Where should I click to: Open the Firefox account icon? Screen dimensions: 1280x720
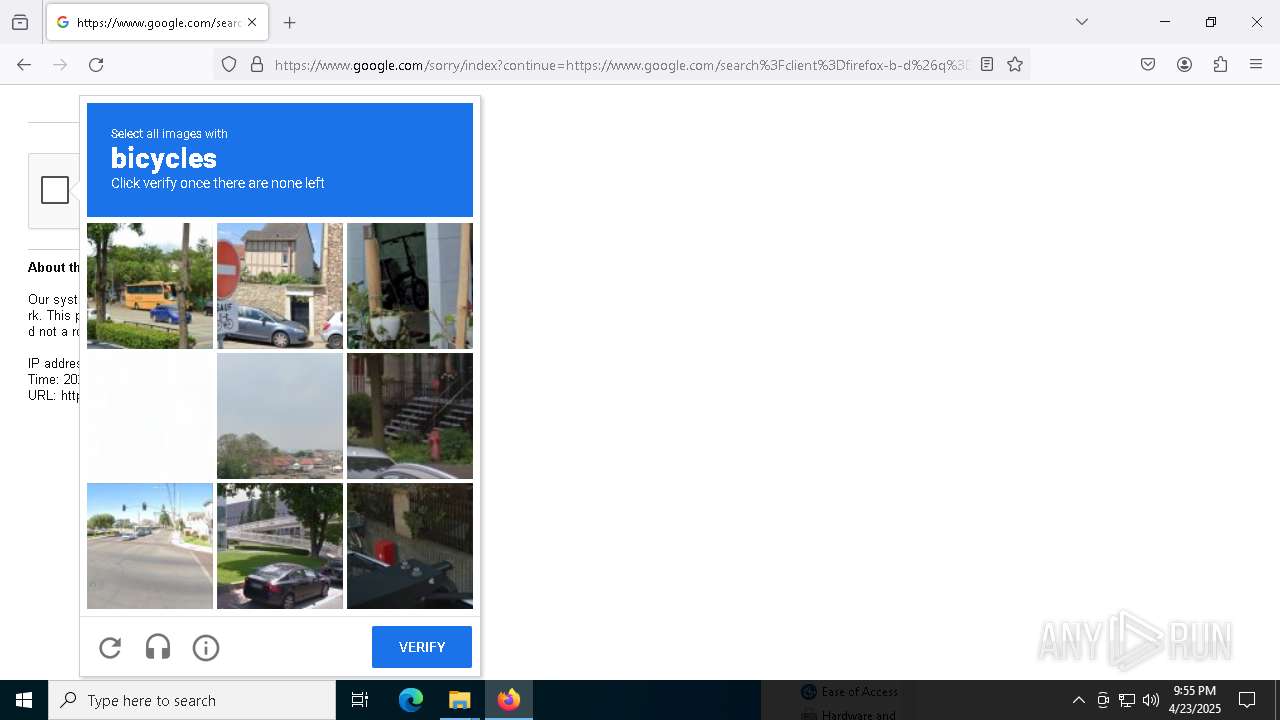(1184, 65)
